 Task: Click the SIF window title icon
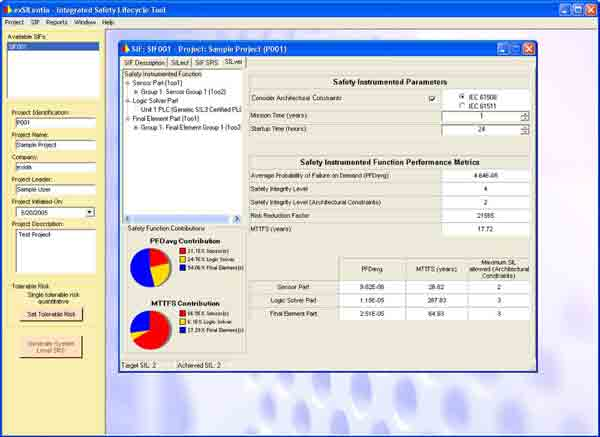tap(125, 48)
